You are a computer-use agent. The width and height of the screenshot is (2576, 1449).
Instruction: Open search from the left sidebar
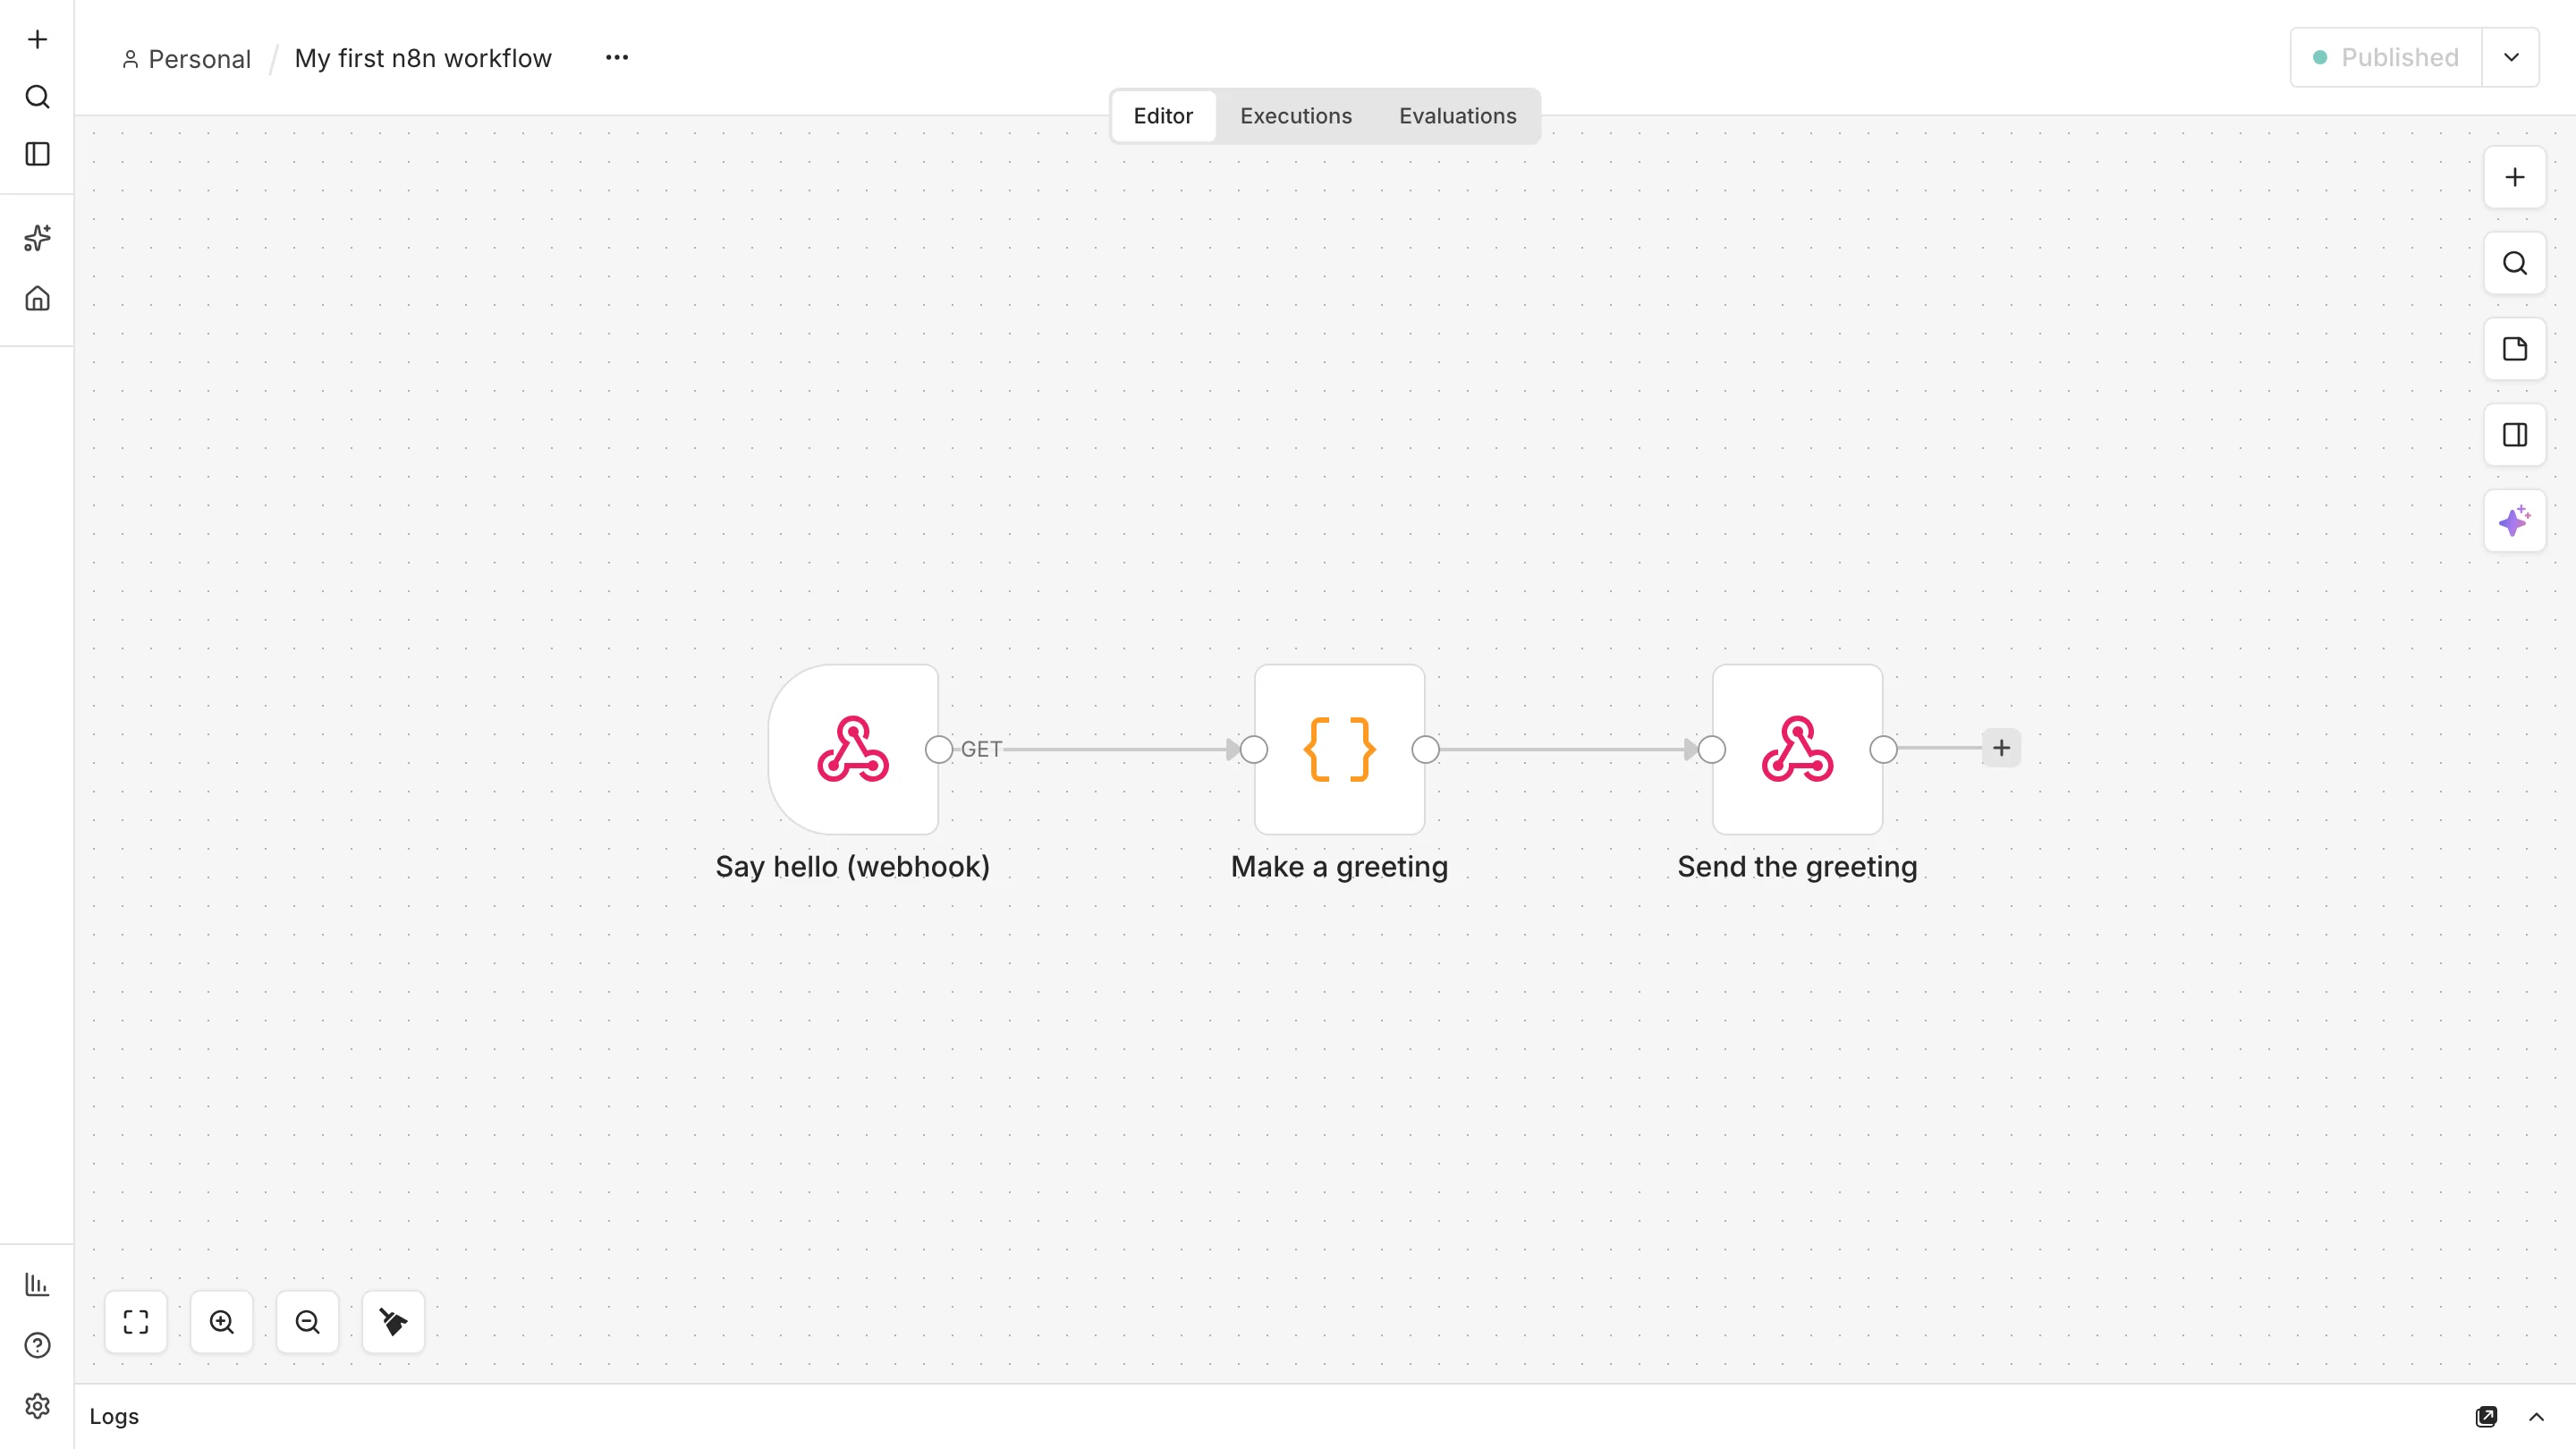pyautogui.click(x=37, y=97)
